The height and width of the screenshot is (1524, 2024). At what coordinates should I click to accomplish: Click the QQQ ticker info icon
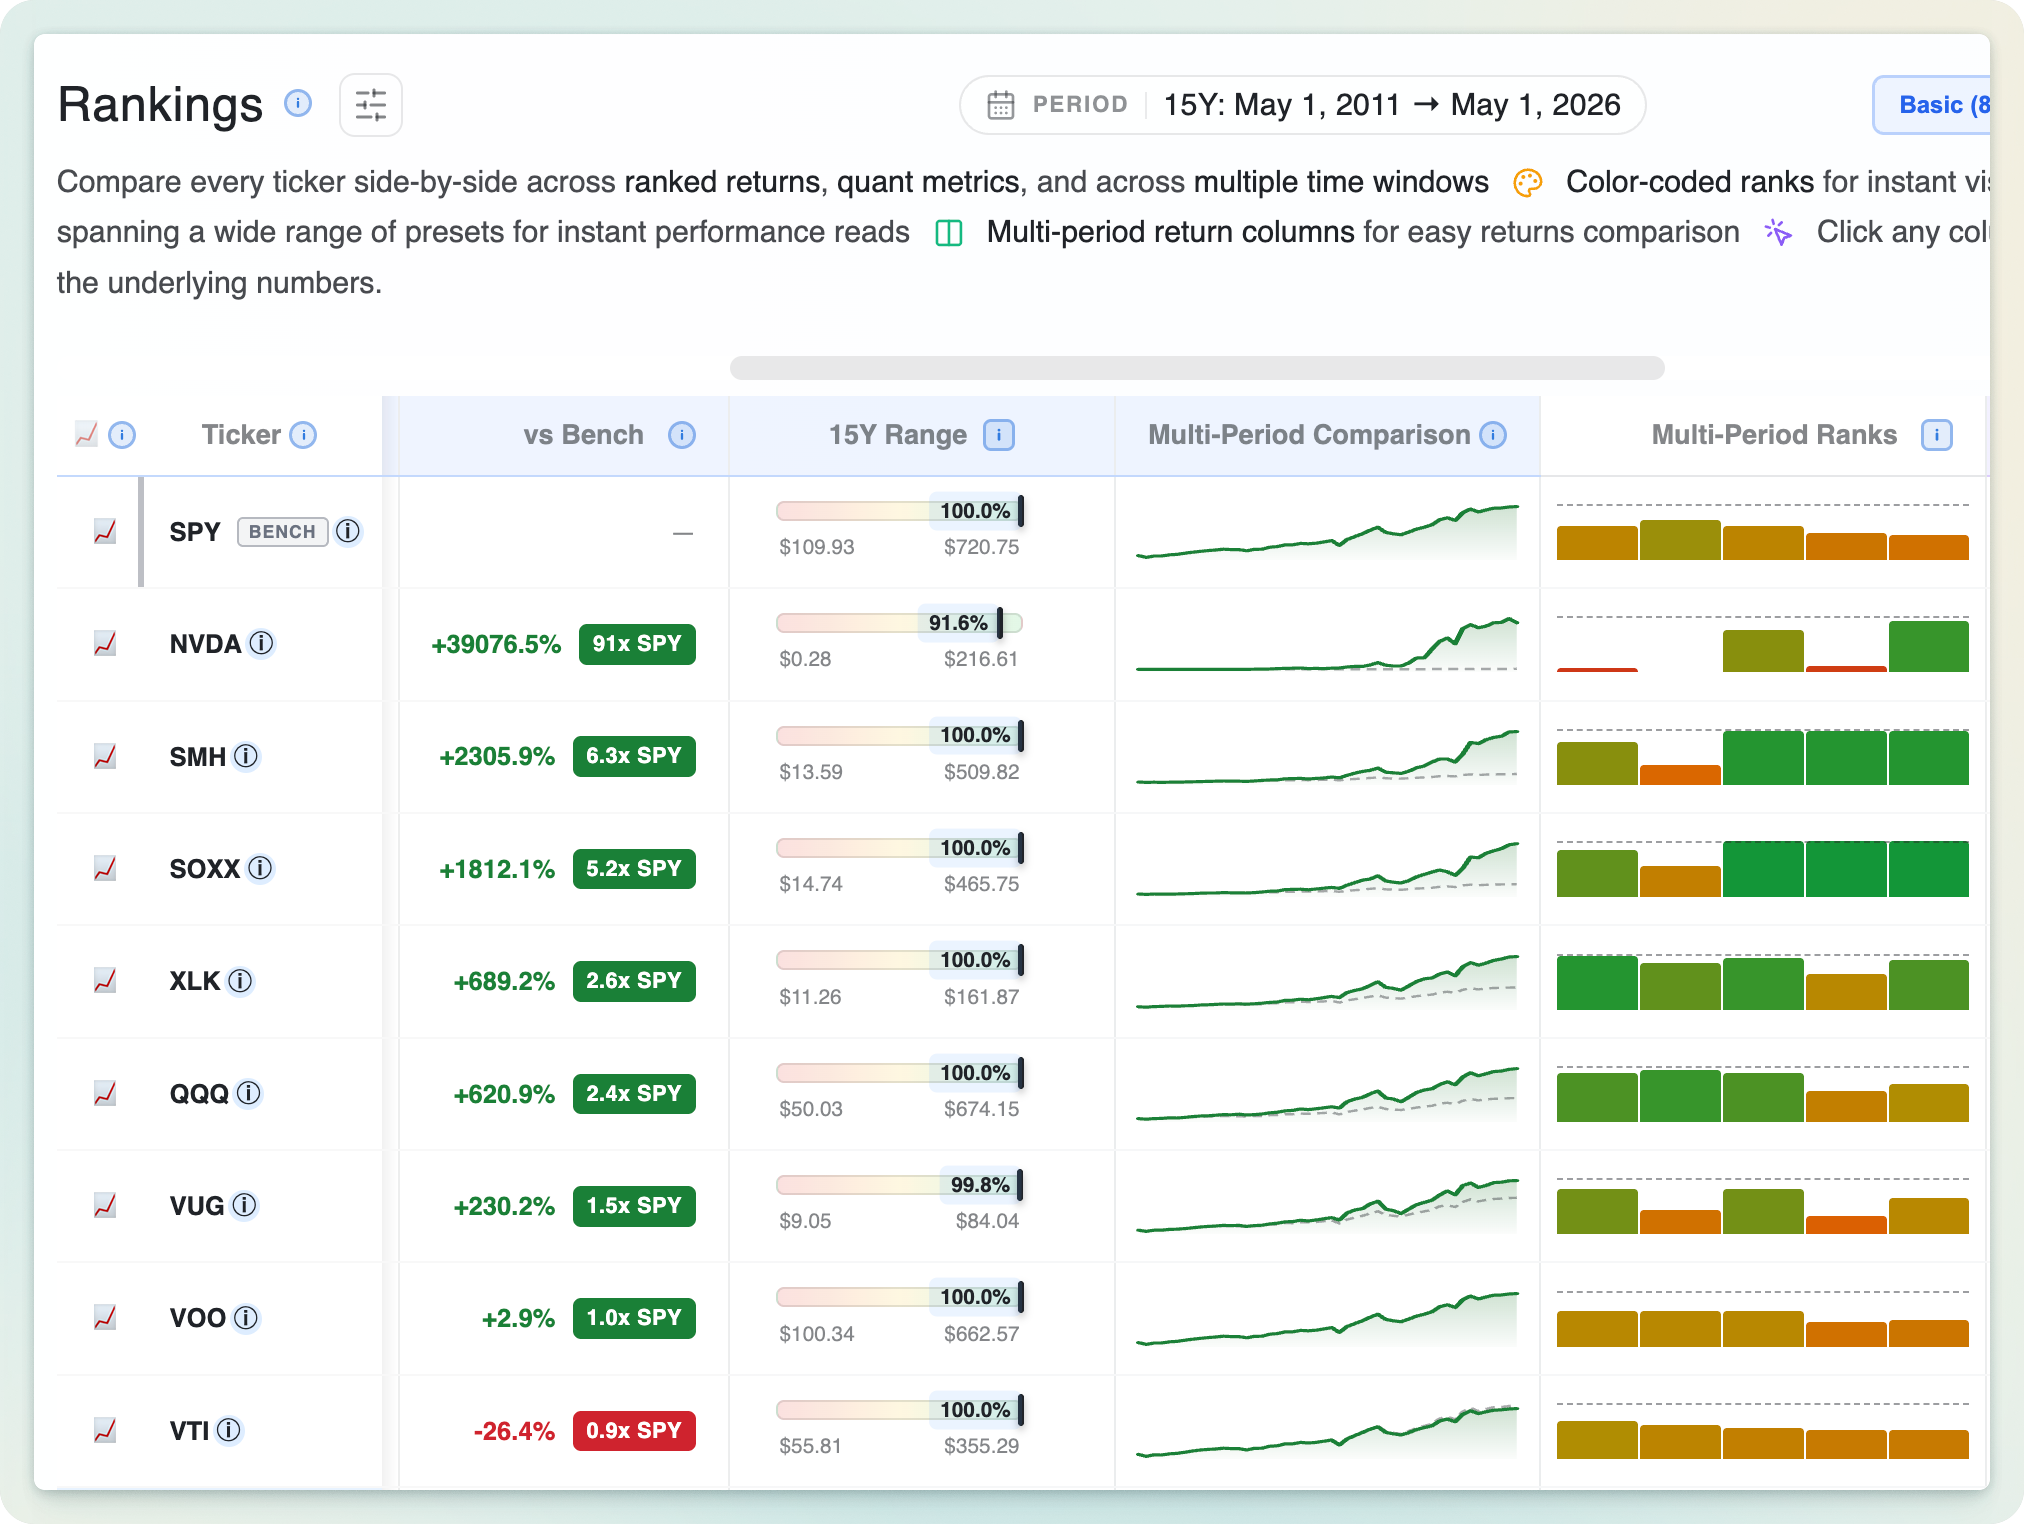[x=249, y=1093]
